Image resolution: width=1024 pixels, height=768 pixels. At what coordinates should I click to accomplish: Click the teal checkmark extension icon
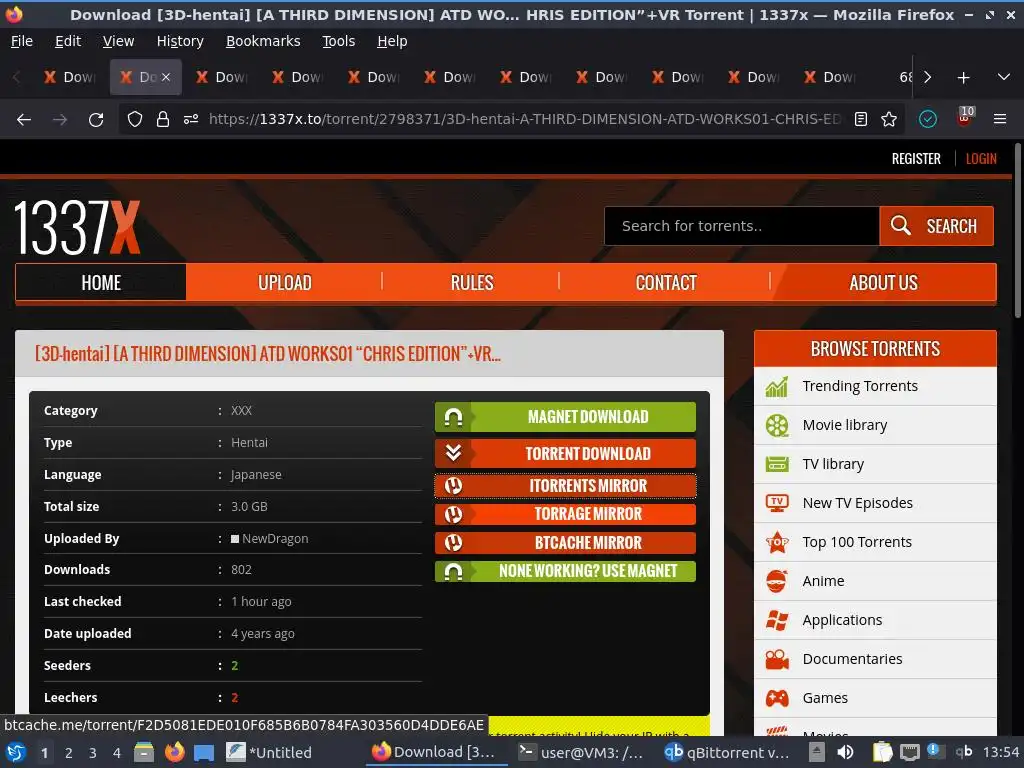[x=928, y=120]
